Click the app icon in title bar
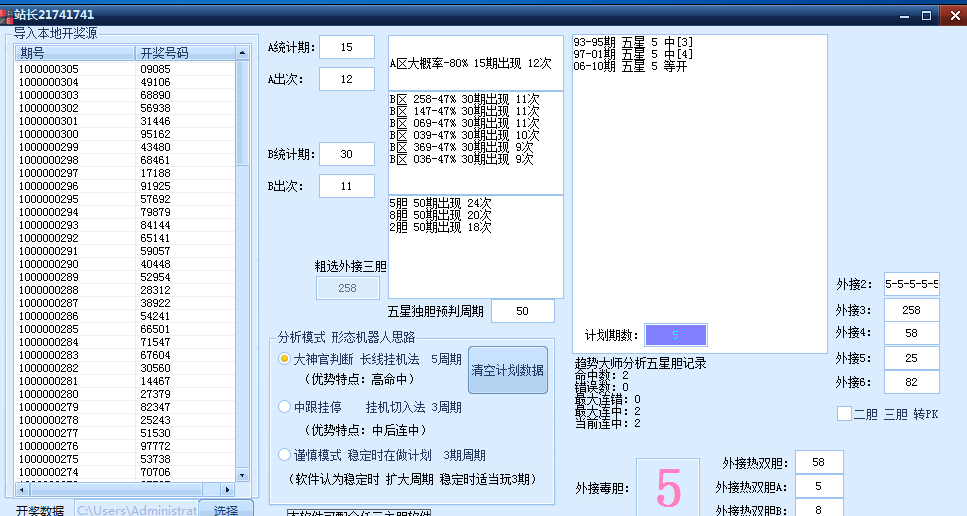This screenshot has width=967, height=516. [x=7, y=15]
